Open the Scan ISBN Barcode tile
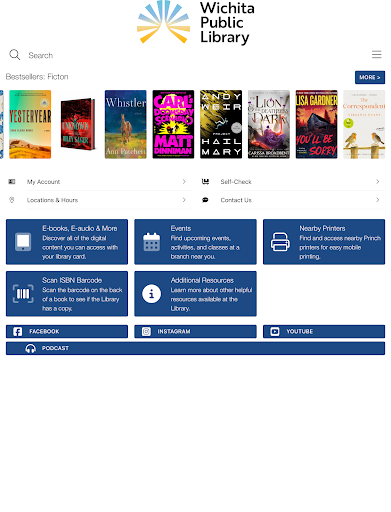Screen dimensions: 391x512 click(67, 294)
